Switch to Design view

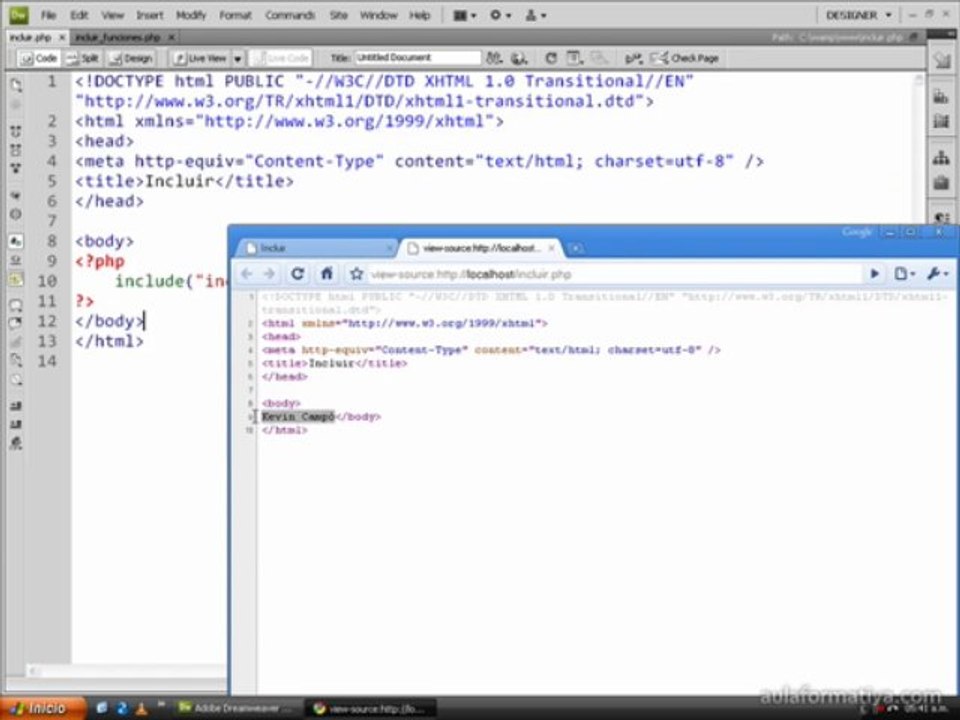pos(130,58)
